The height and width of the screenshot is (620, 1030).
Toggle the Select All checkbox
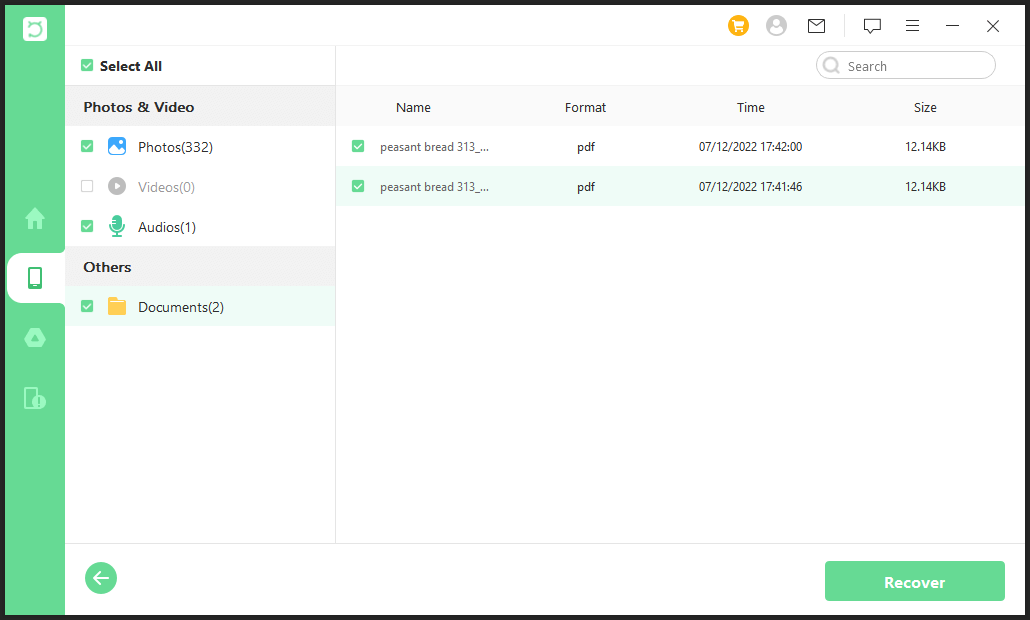coord(87,66)
